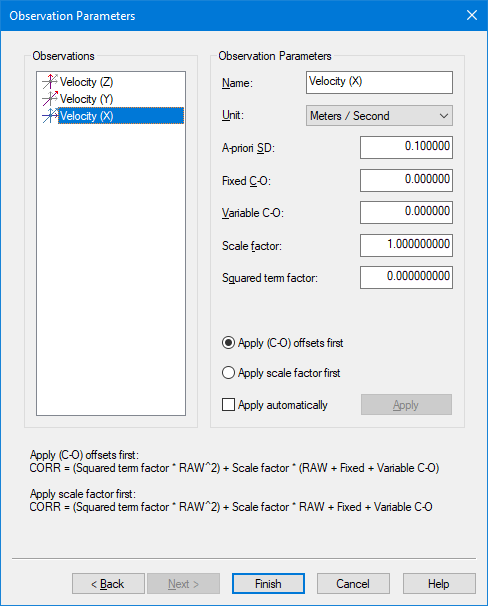The image size is (488, 606).
Task: Open Help for this dialog
Action: (439, 584)
